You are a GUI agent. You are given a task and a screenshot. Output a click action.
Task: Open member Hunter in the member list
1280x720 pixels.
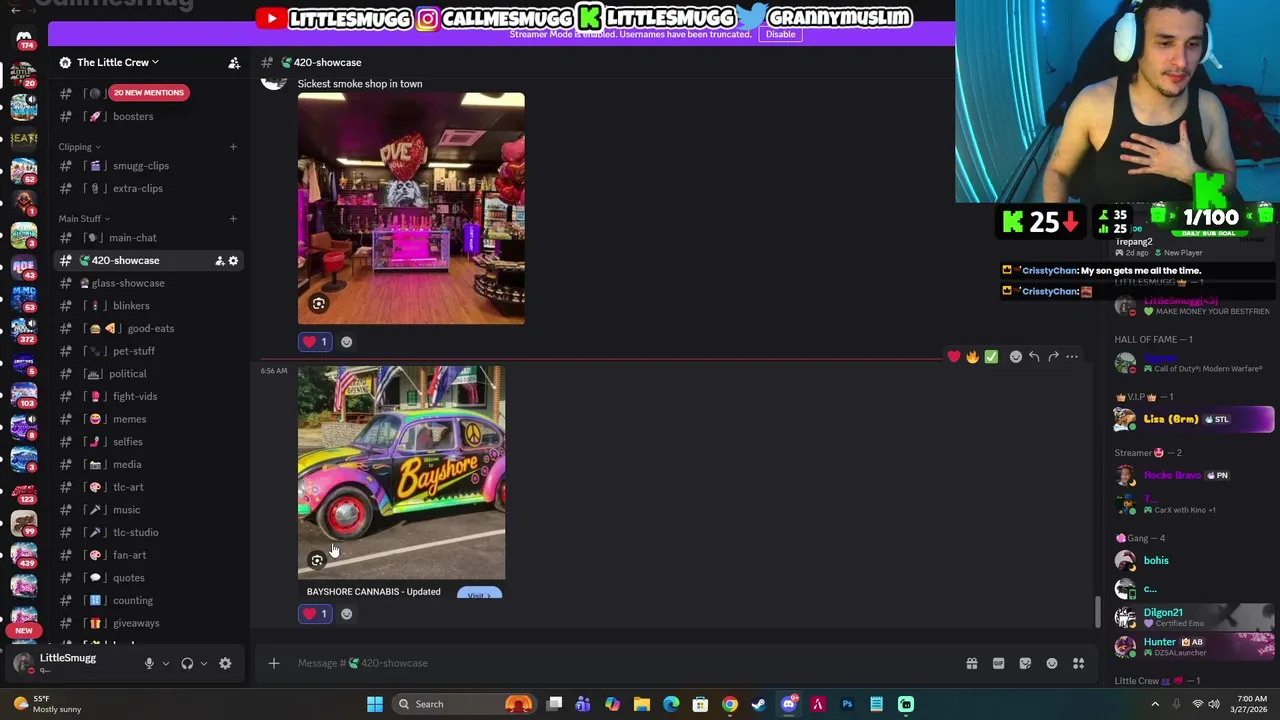[x=1194, y=646]
